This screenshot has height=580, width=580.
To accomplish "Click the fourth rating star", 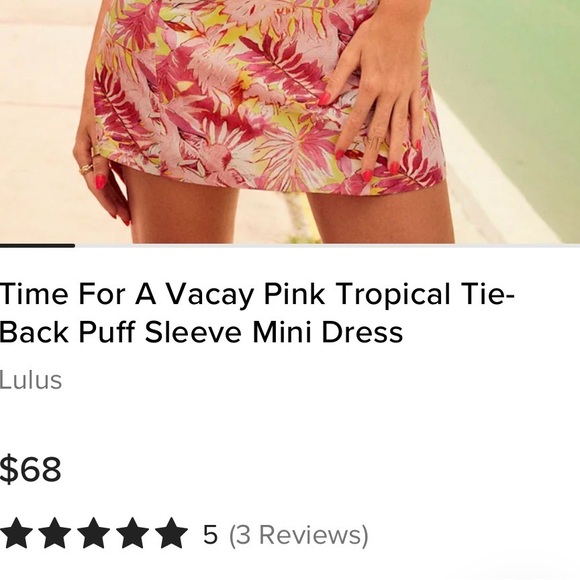I will [132, 533].
